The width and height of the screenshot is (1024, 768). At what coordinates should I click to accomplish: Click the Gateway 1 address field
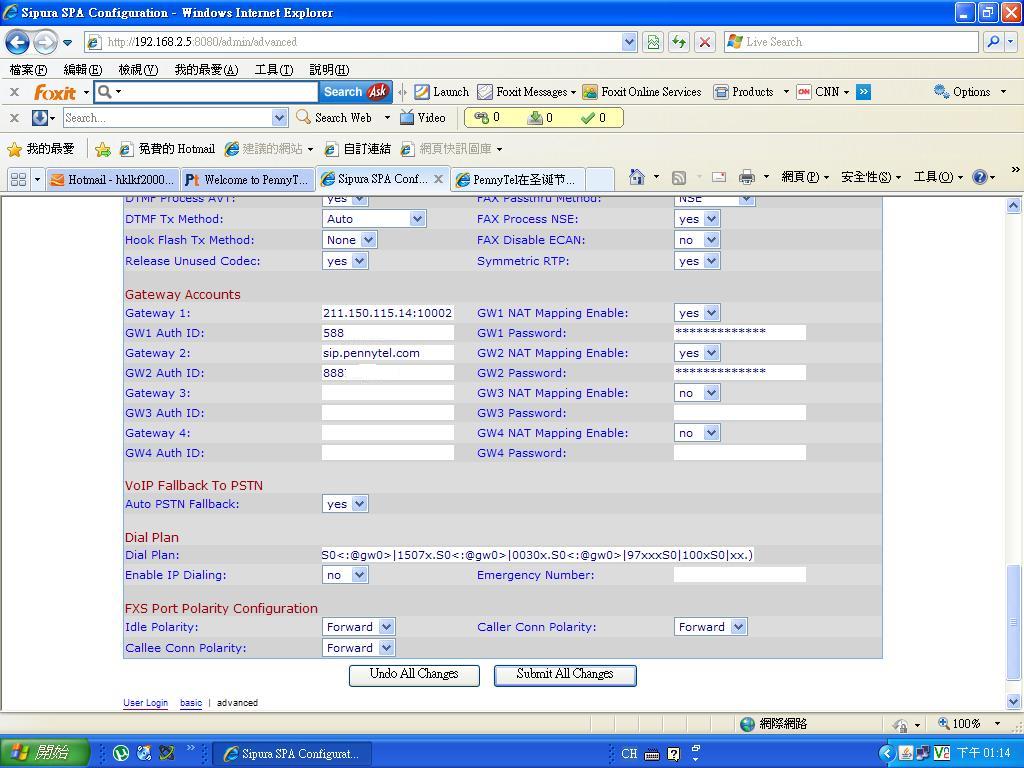coord(388,313)
